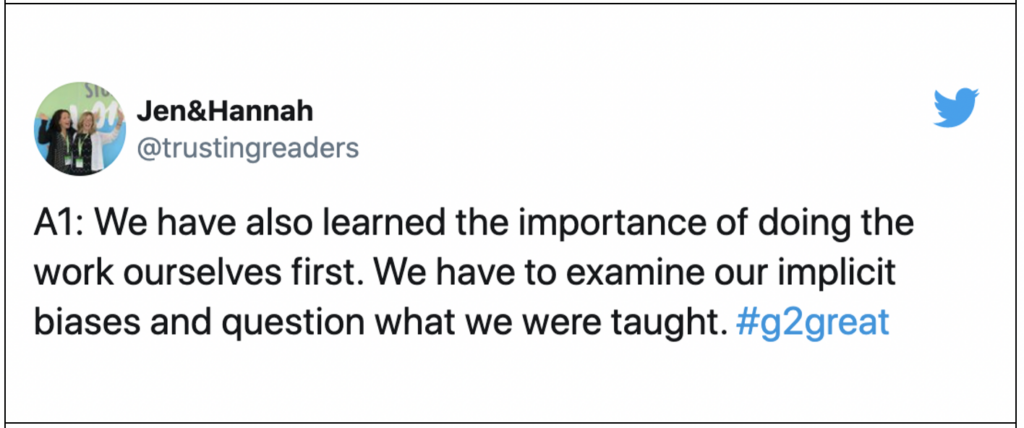Click the blue Twitter bird logo
Screen dimensions: 1024x428
pyautogui.click(x=955, y=108)
